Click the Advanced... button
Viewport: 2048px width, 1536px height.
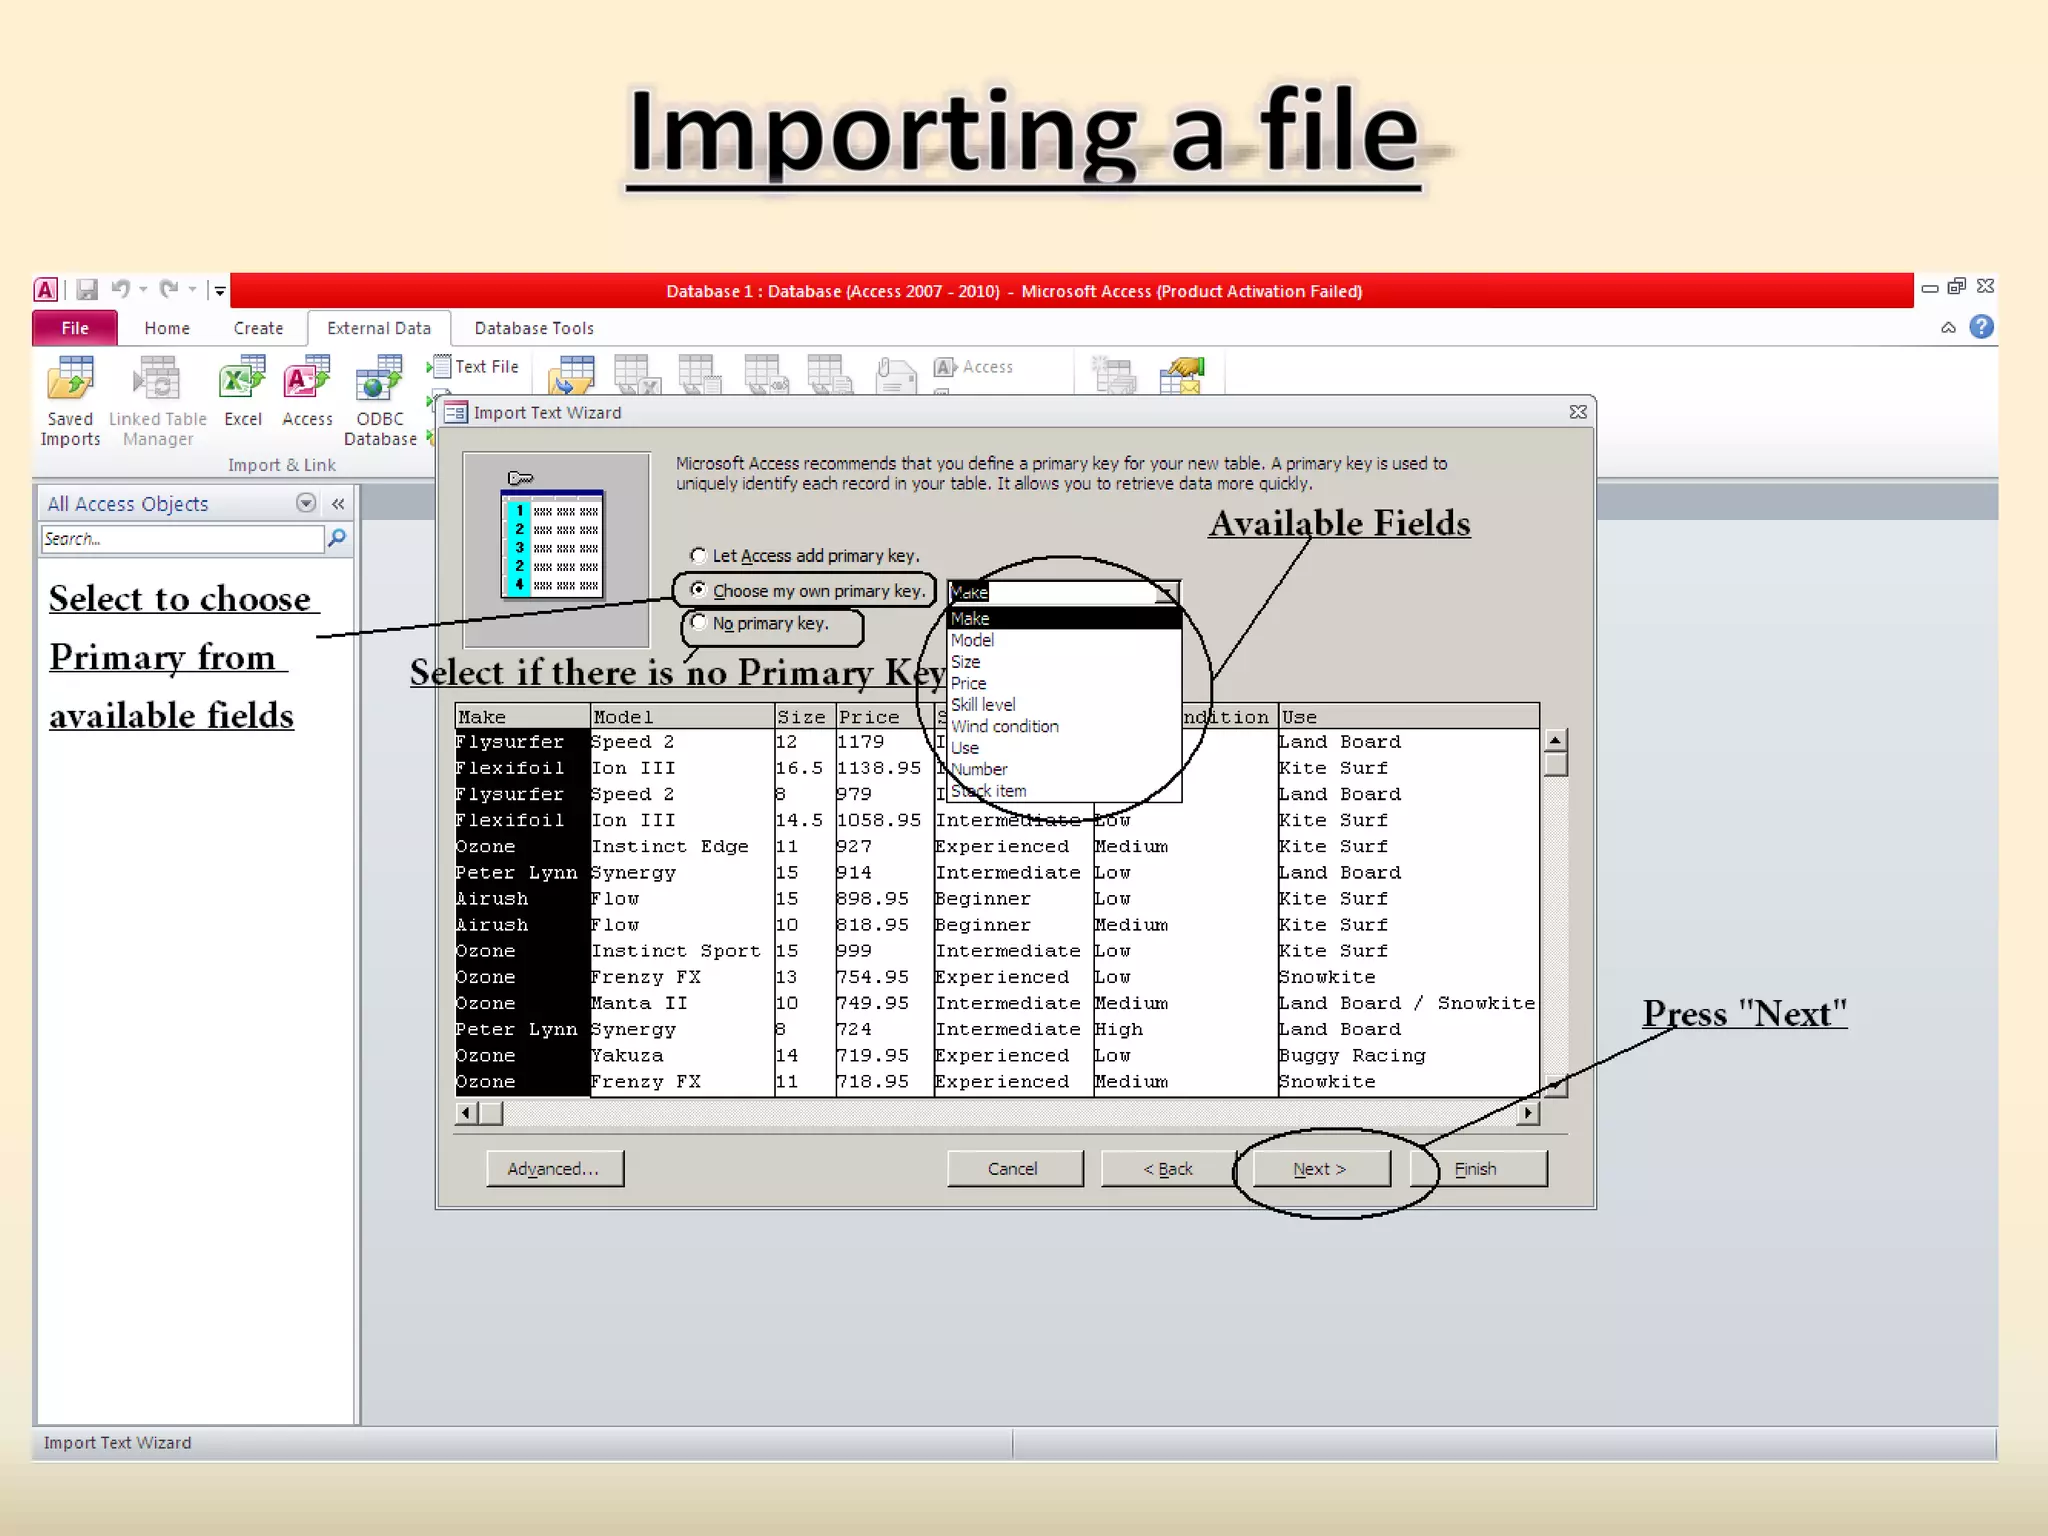point(554,1168)
